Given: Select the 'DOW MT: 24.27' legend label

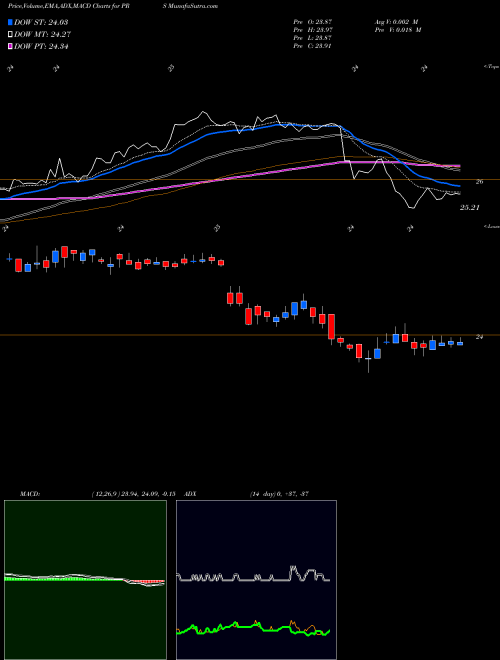Looking at the screenshot, I should [x=41, y=35].
